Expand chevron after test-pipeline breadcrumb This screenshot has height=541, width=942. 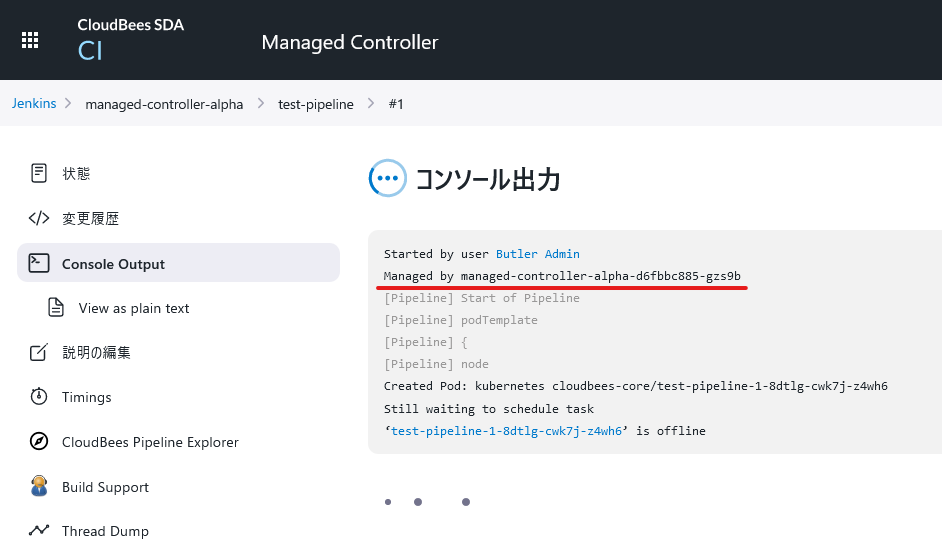tap(371, 103)
